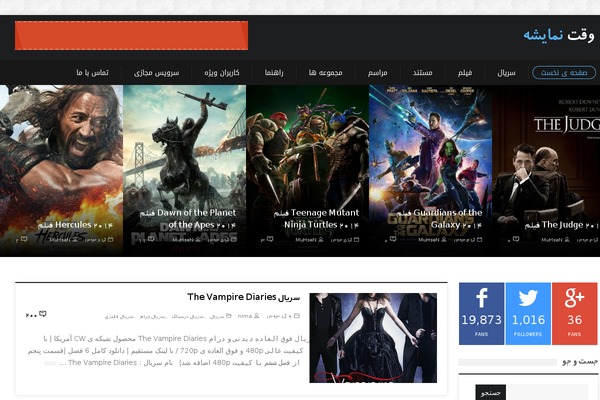
Task: Click the Vampire Diaries post comment bubble icon
Action: tap(43, 314)
